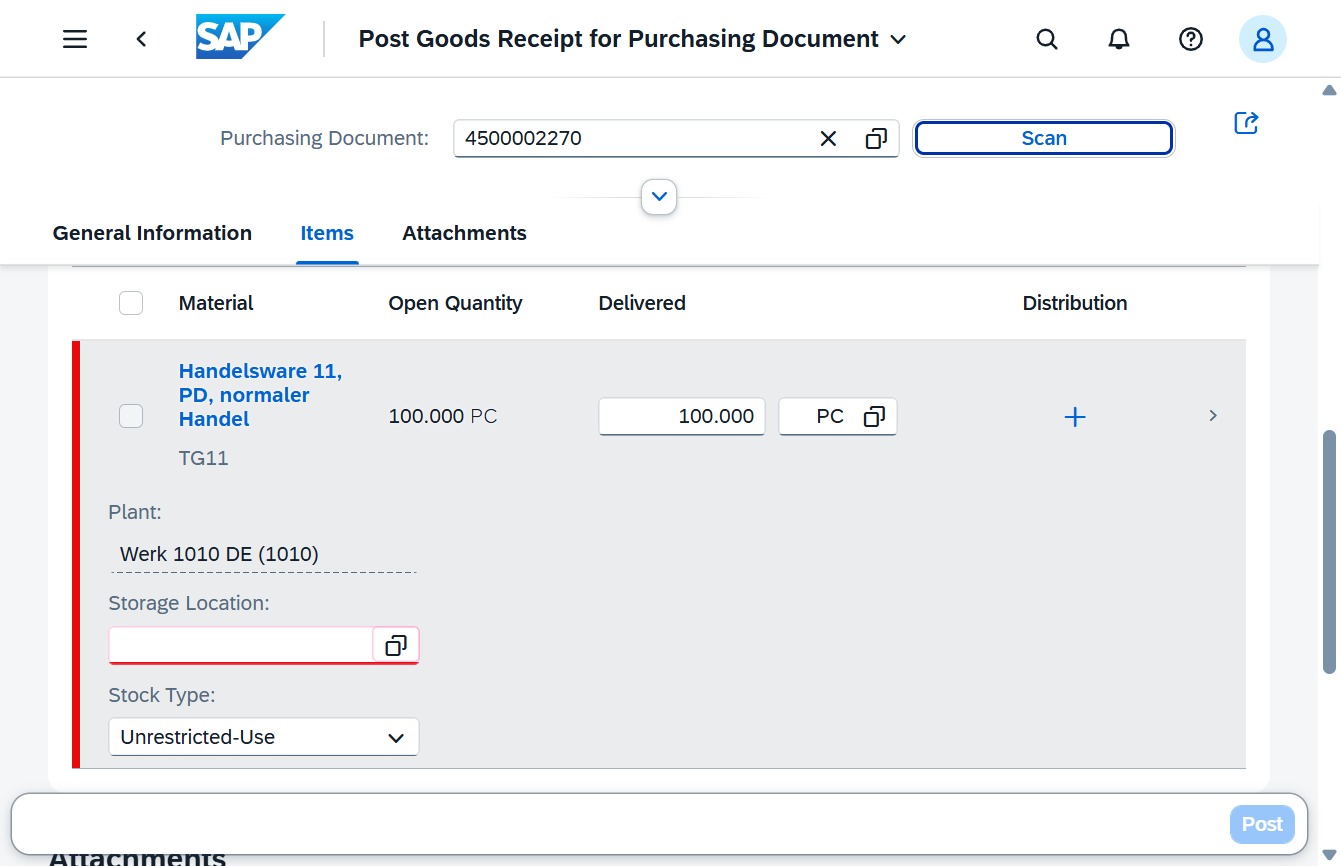
Task: Click the vertical scrollbar thumb
Action: tap(1329, 552)
